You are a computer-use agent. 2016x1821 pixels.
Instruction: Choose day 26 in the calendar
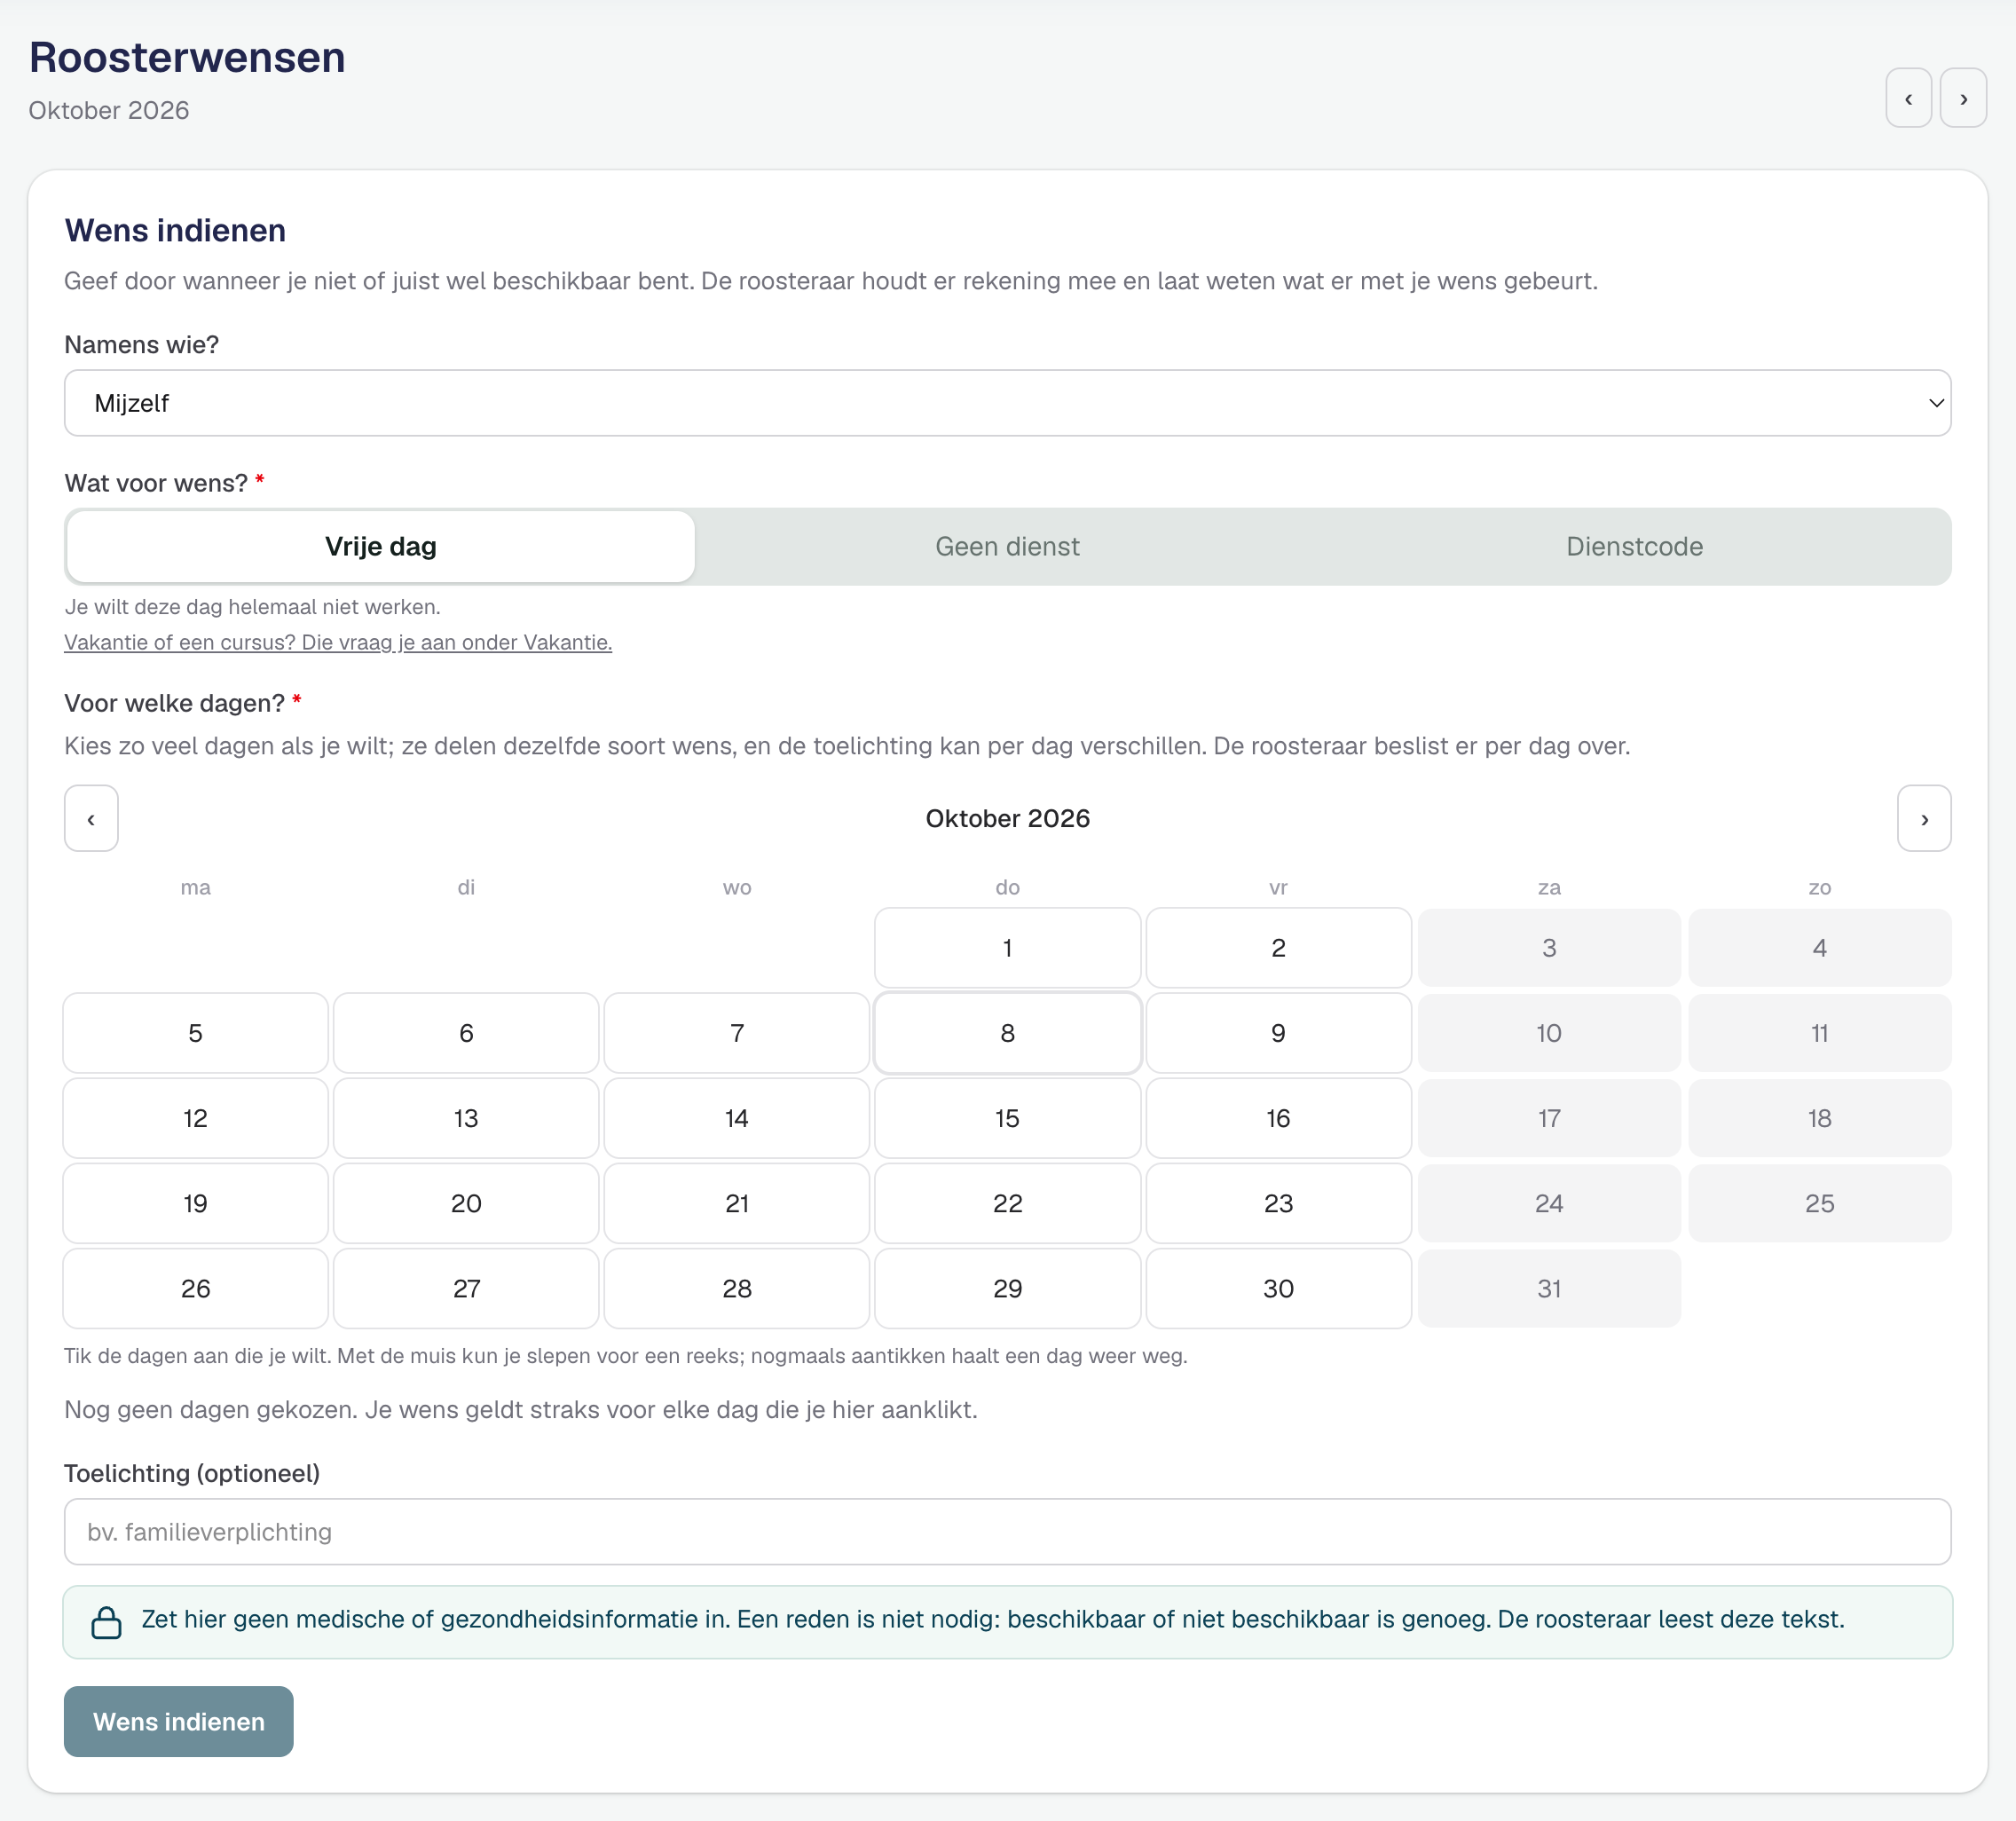point(195,1288)
